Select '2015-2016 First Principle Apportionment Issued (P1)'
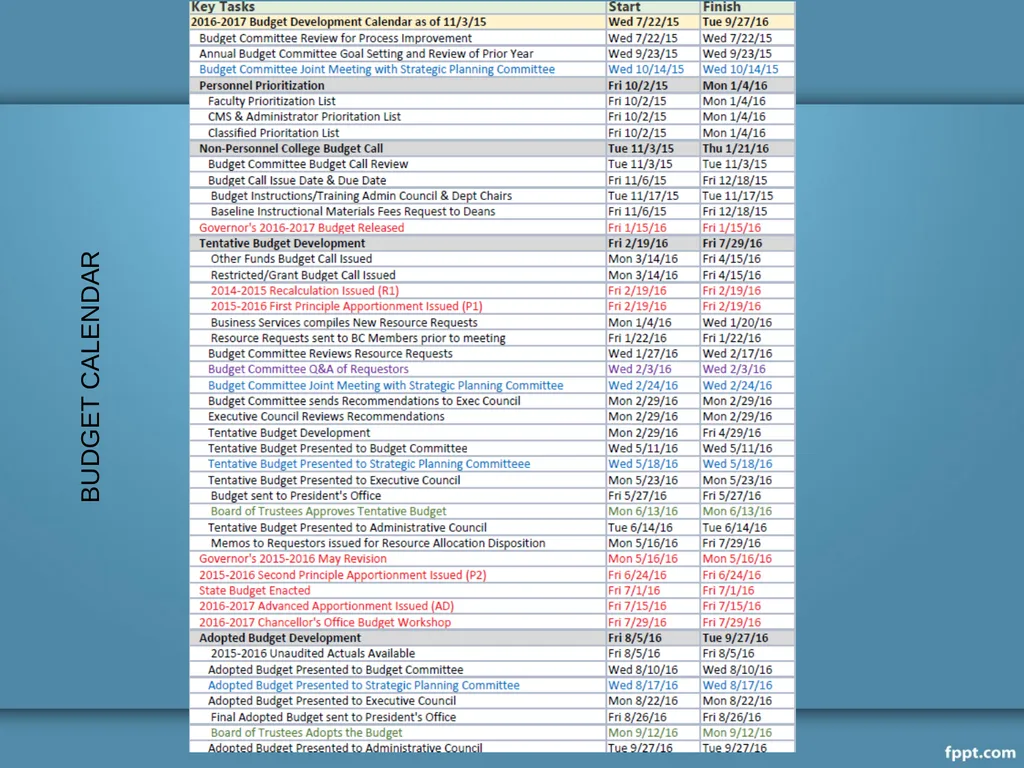The width and height of the screenshot is (1024, 768). point(346,306)
